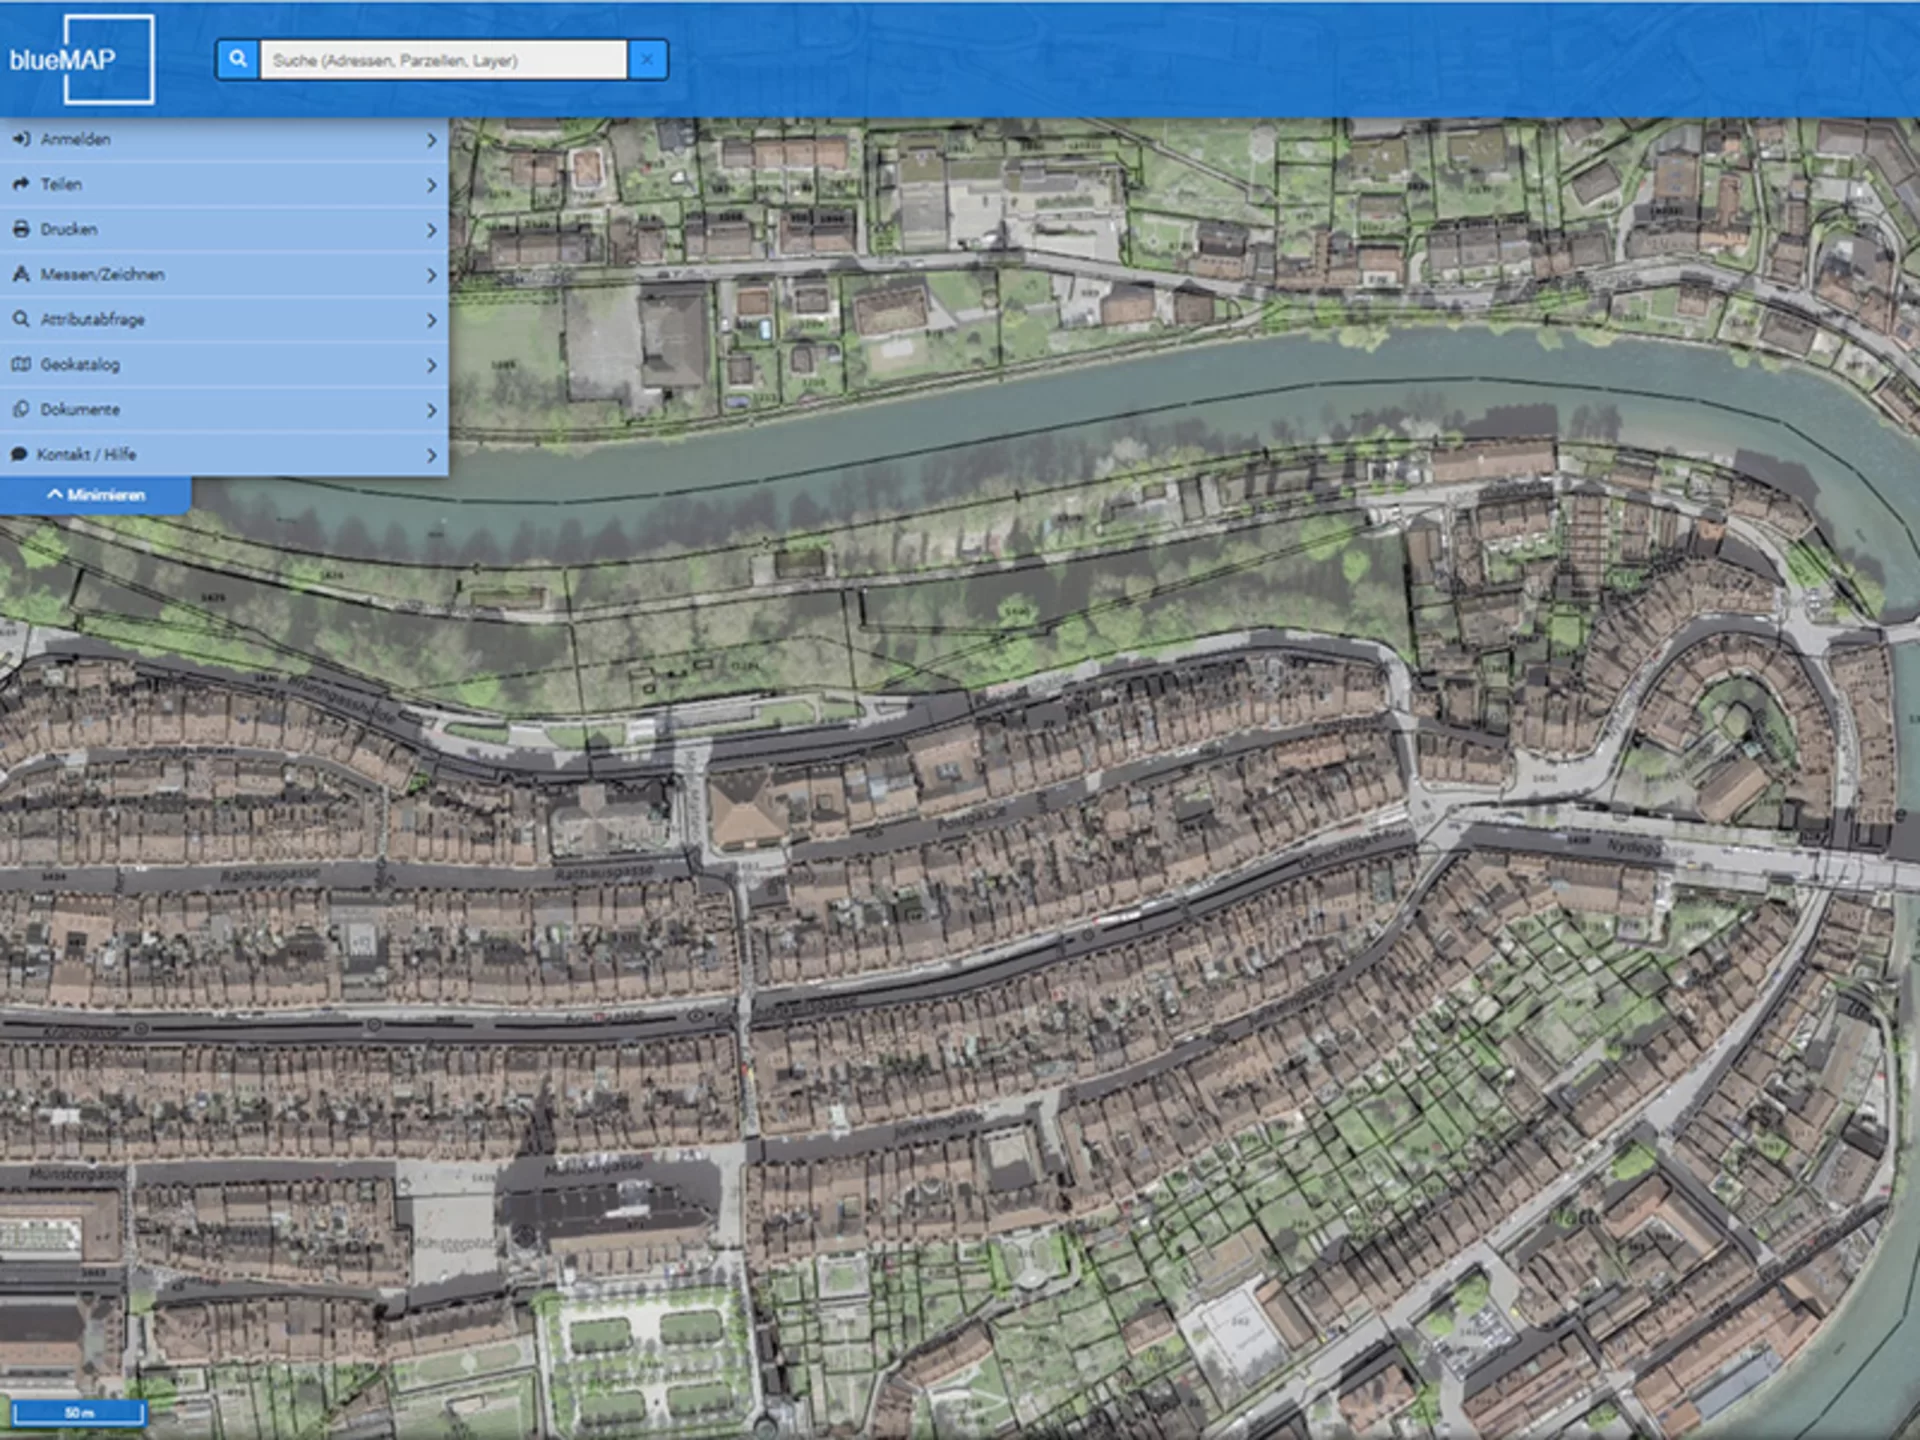Click the Dokumente paperclip icon

(21, 409)
